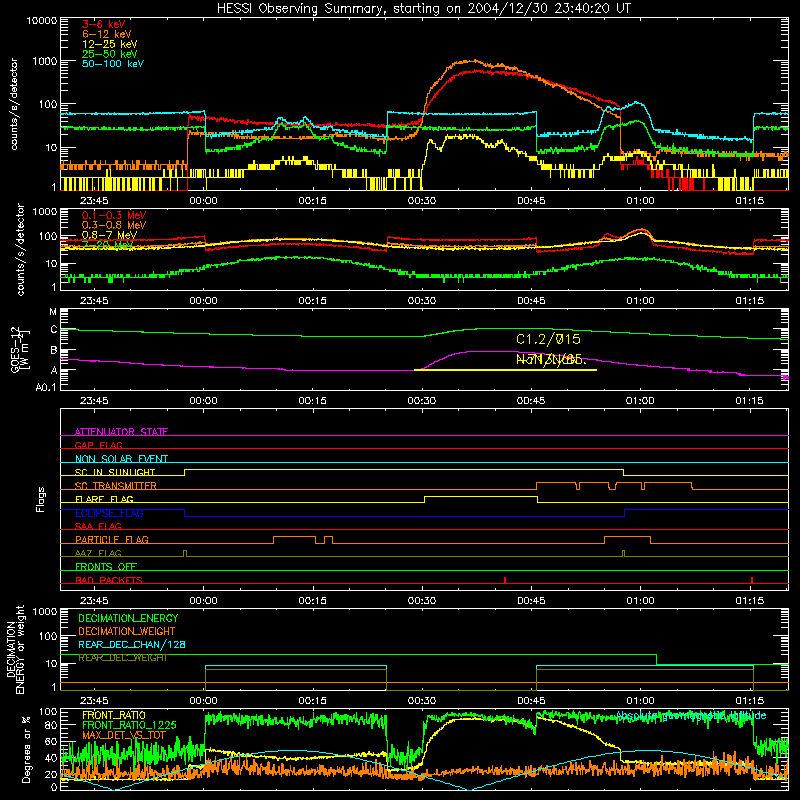Click first red BAD_PACKETS tick near 00:41
This screenshot has height=800, width=800.
(x=505, y=580)
